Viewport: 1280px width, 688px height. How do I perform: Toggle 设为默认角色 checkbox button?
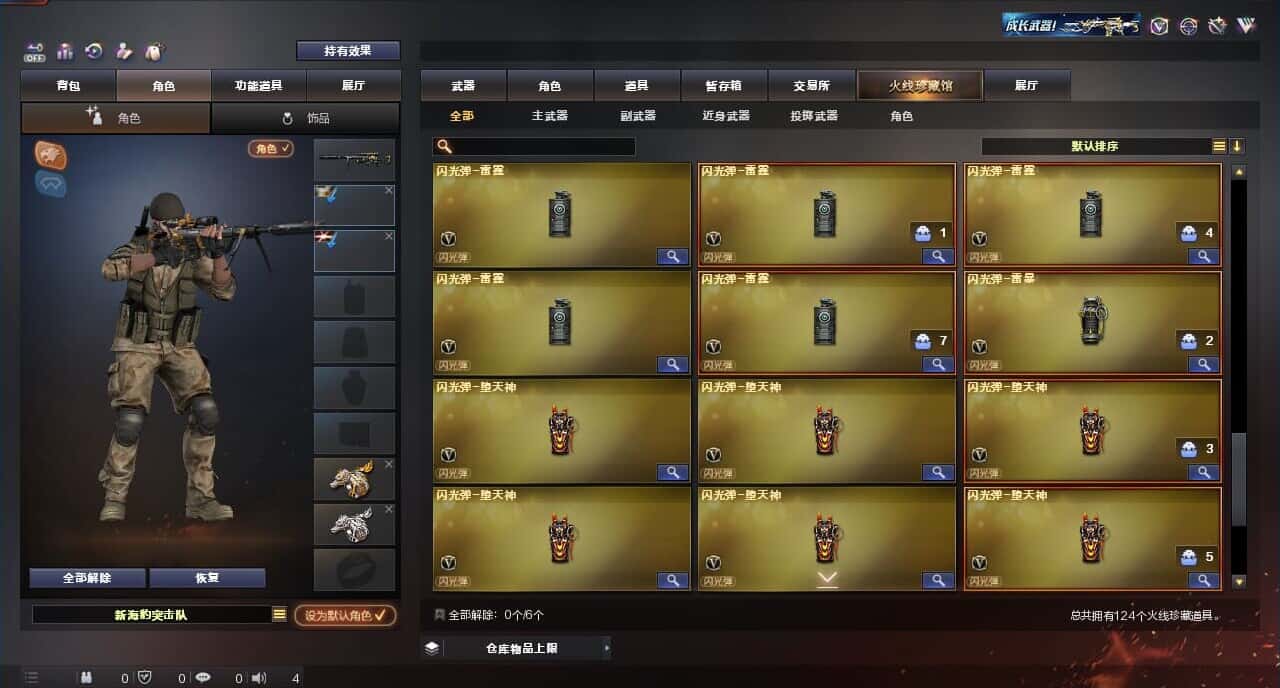coord(345,615)
